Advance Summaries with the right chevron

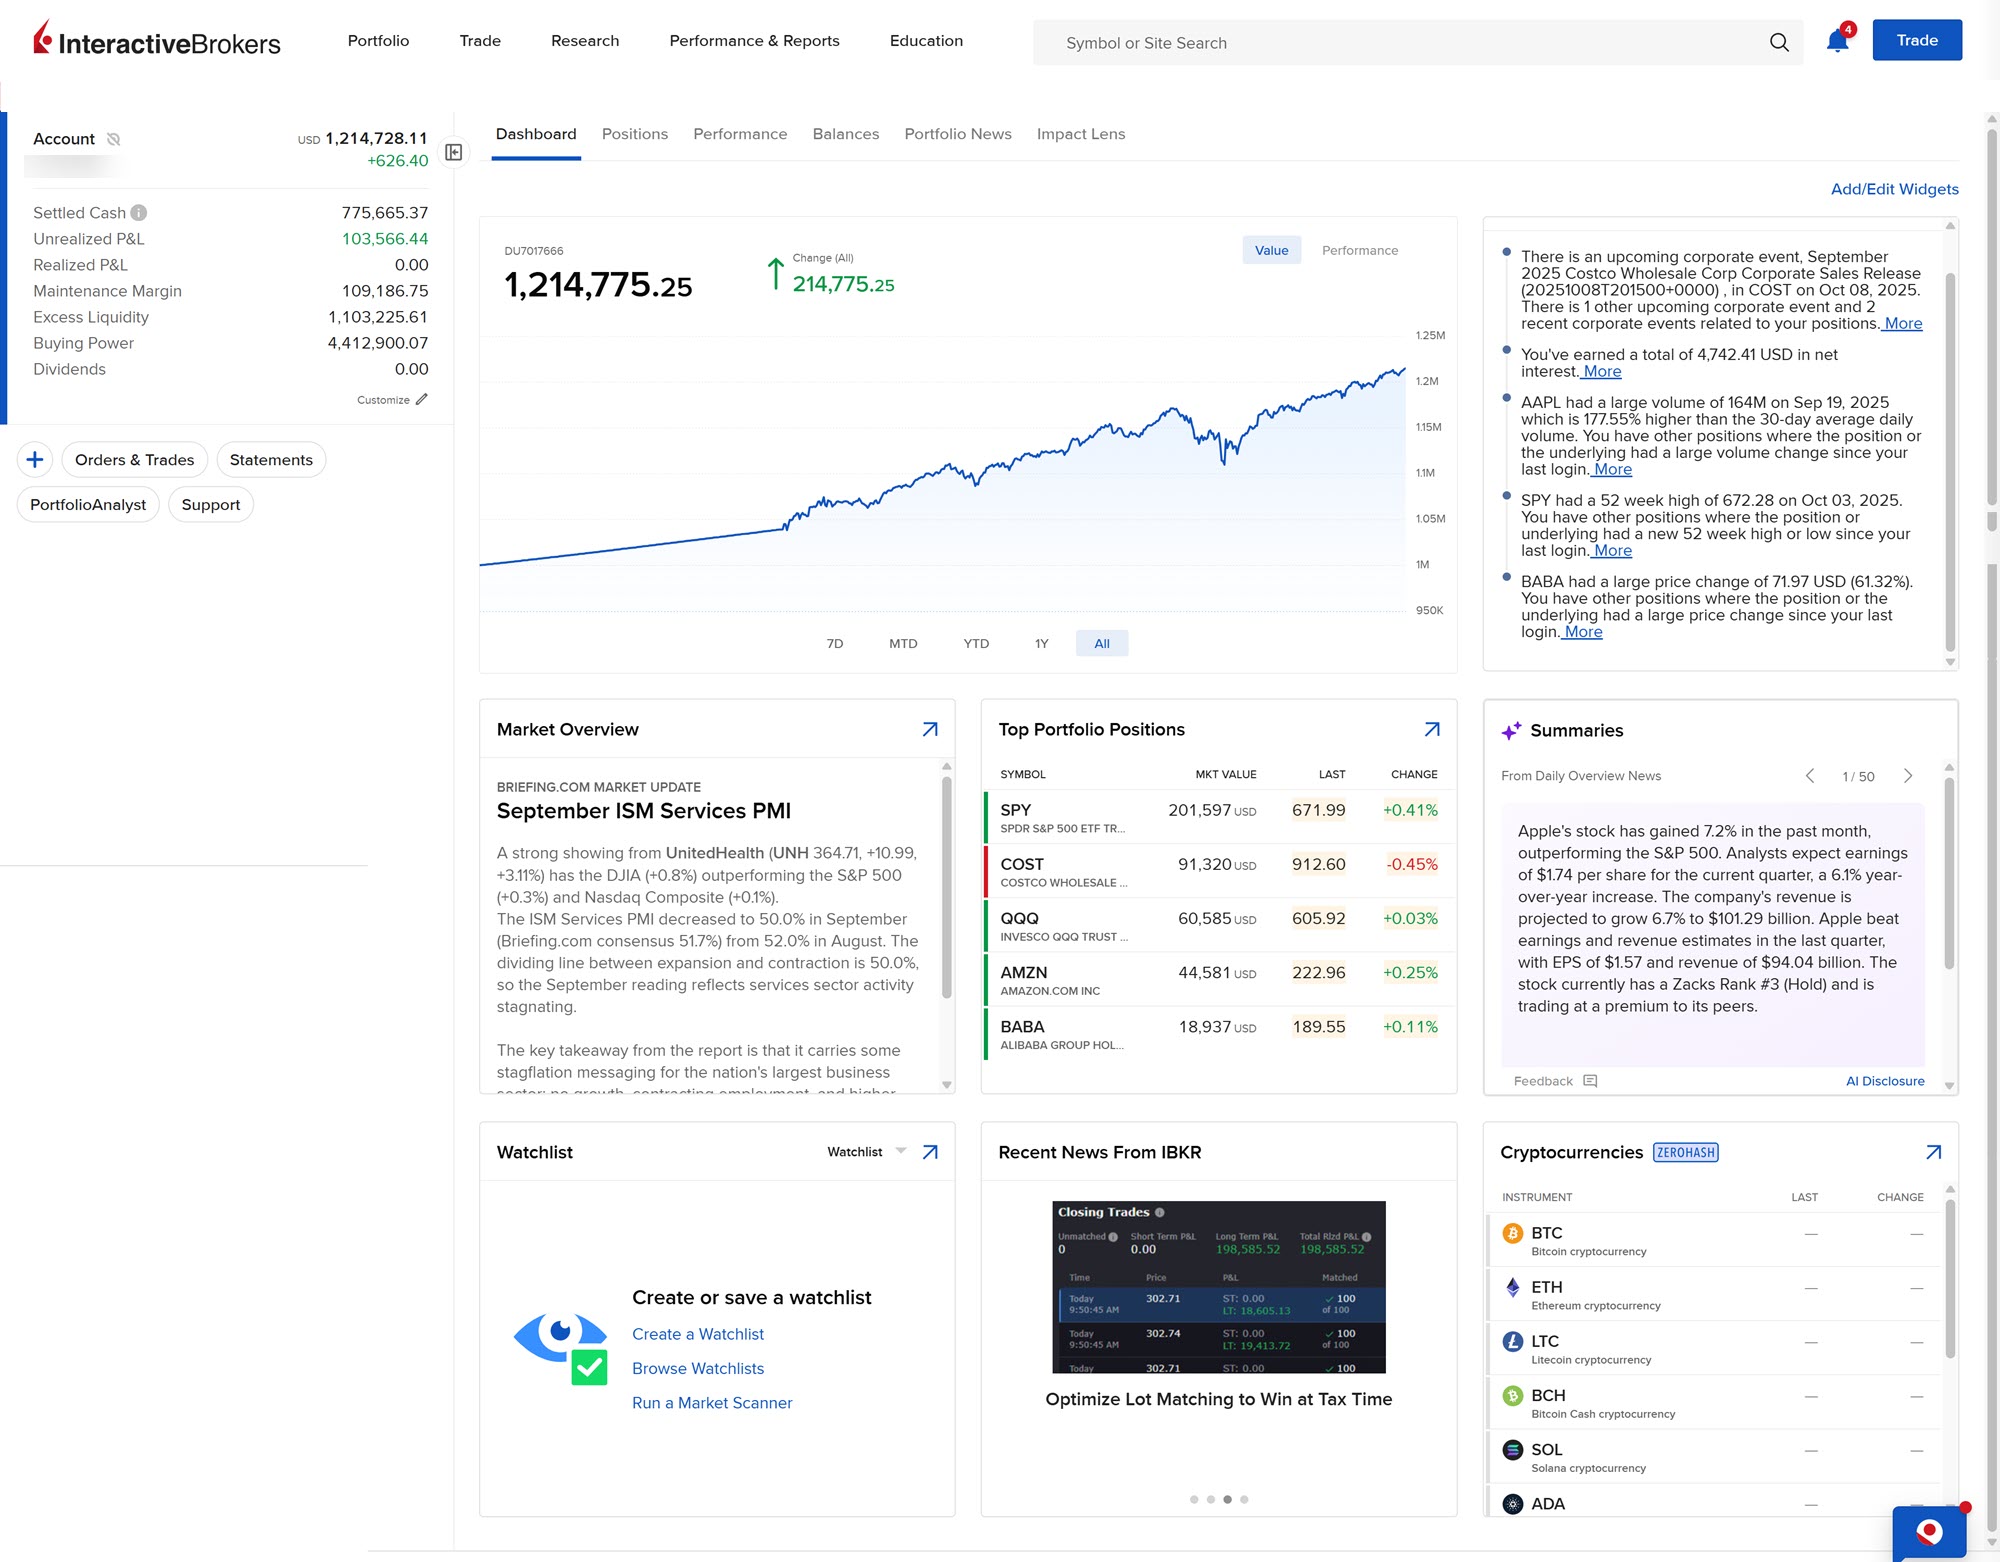tap(1909, 775)
